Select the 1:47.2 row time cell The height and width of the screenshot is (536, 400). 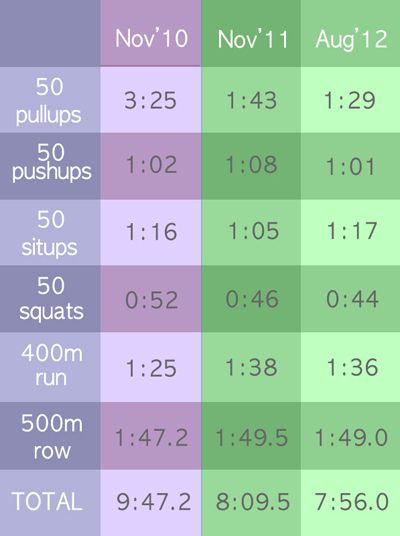pos(151,436)
